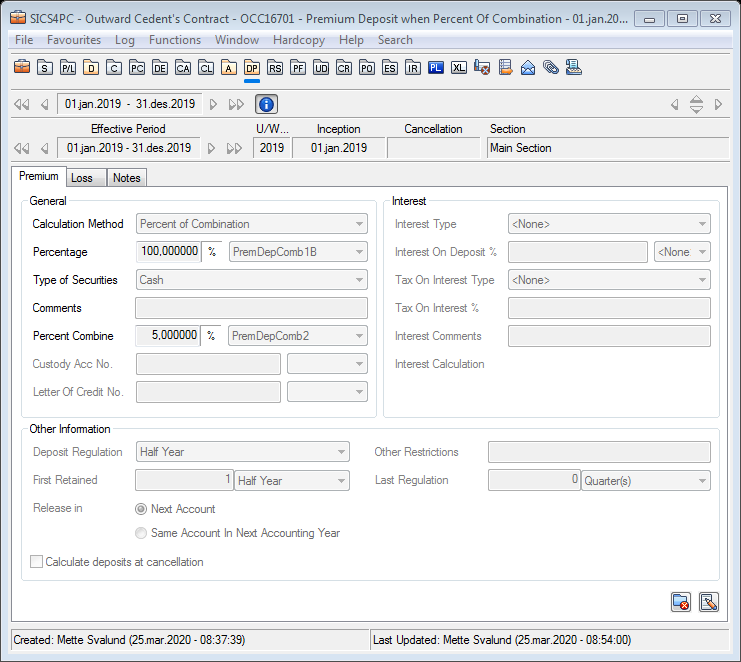The height and width of the screenshot is (662, 741).
Task: Click the bottom-right edit document button
Action: pyautogui.click(x=709, y=602)
